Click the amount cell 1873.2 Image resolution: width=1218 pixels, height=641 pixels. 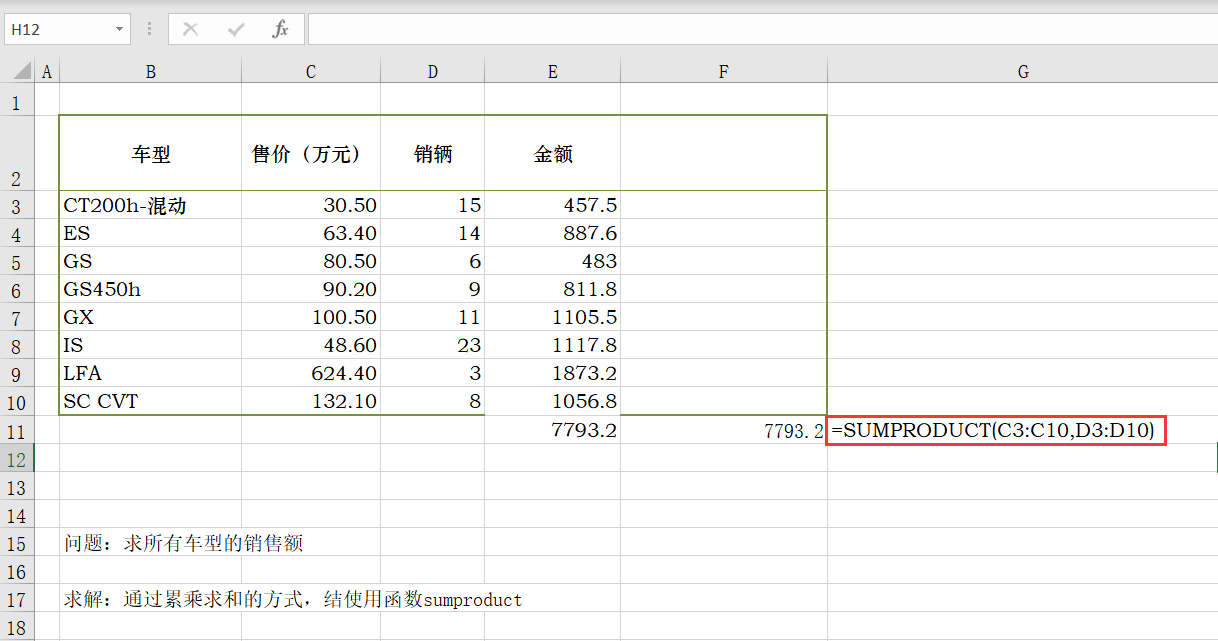point(552,373)
